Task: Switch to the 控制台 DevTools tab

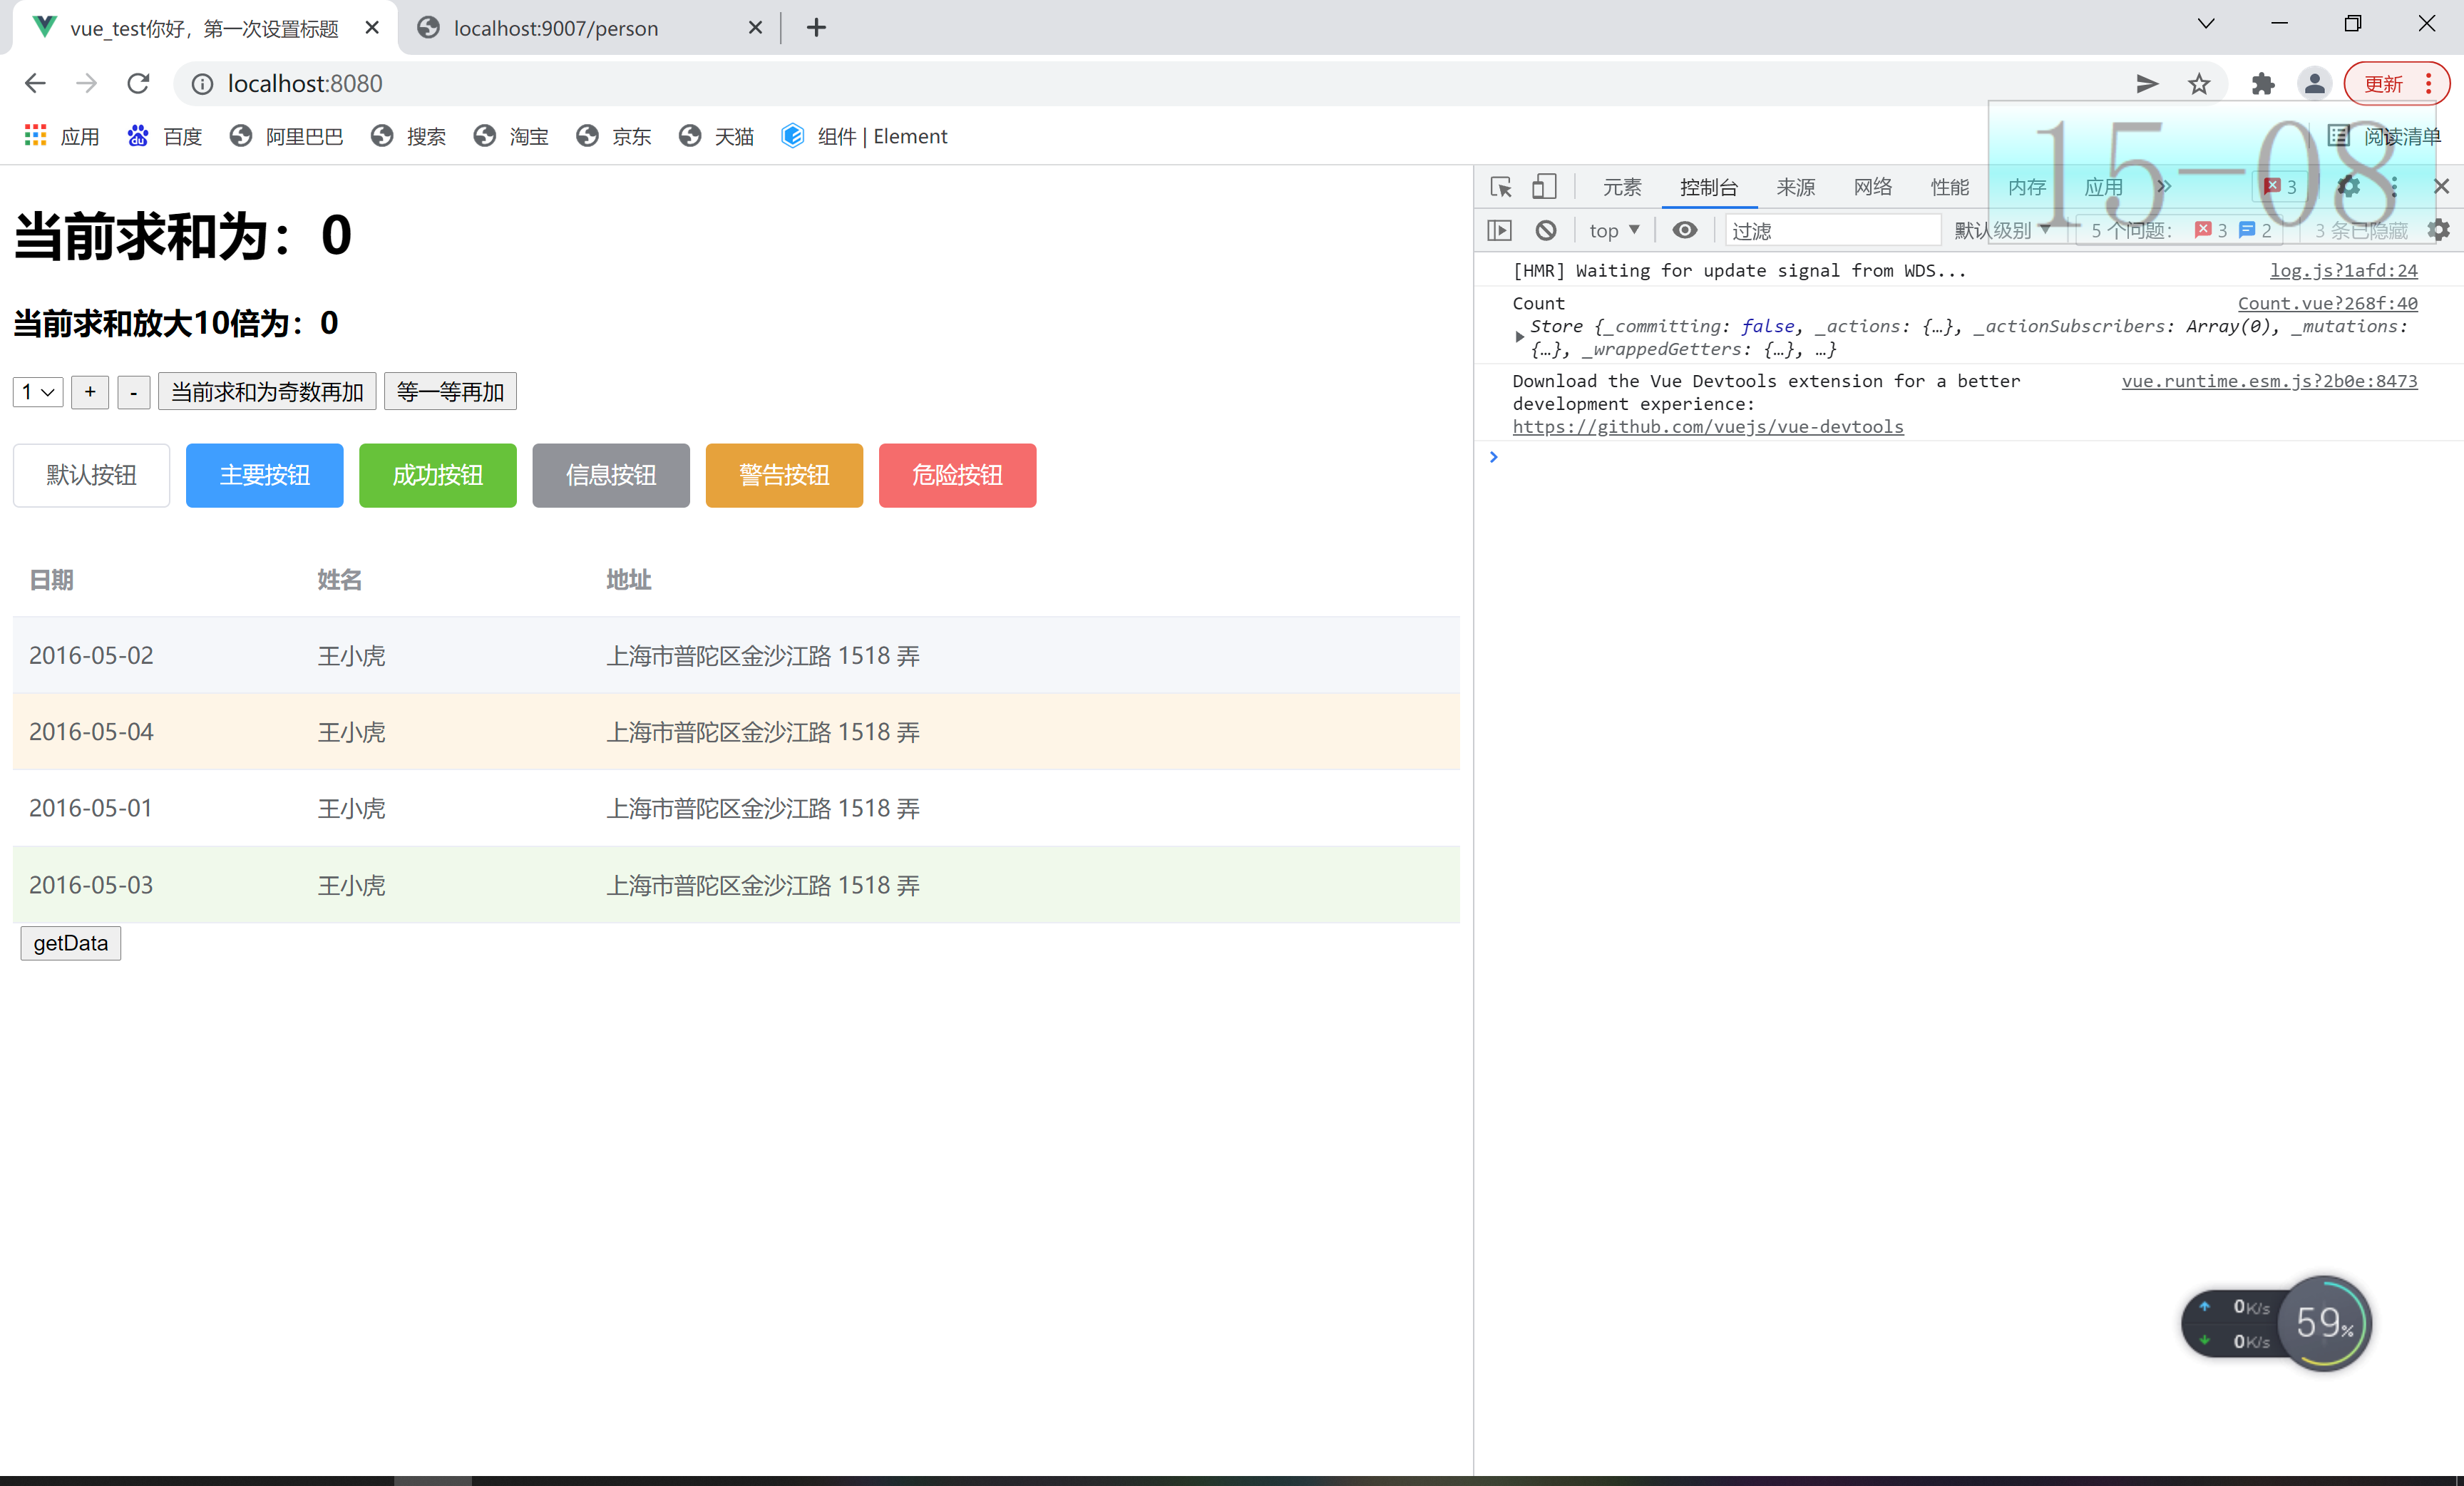Action: pyautogui.click(x=1709, y=187)
